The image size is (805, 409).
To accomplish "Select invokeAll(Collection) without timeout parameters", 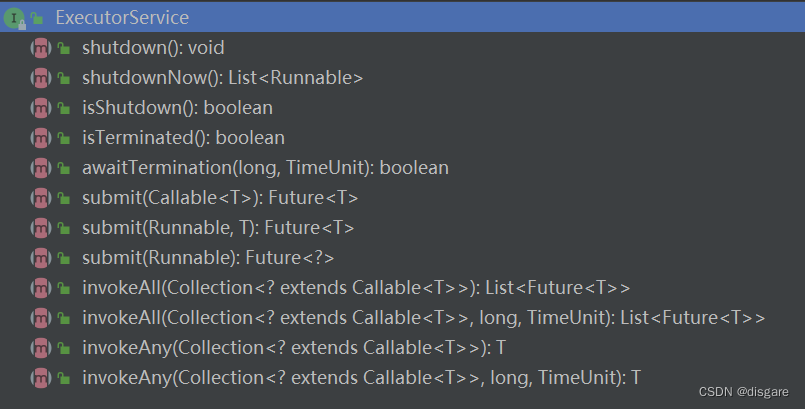I will click(x=356, y=288).
